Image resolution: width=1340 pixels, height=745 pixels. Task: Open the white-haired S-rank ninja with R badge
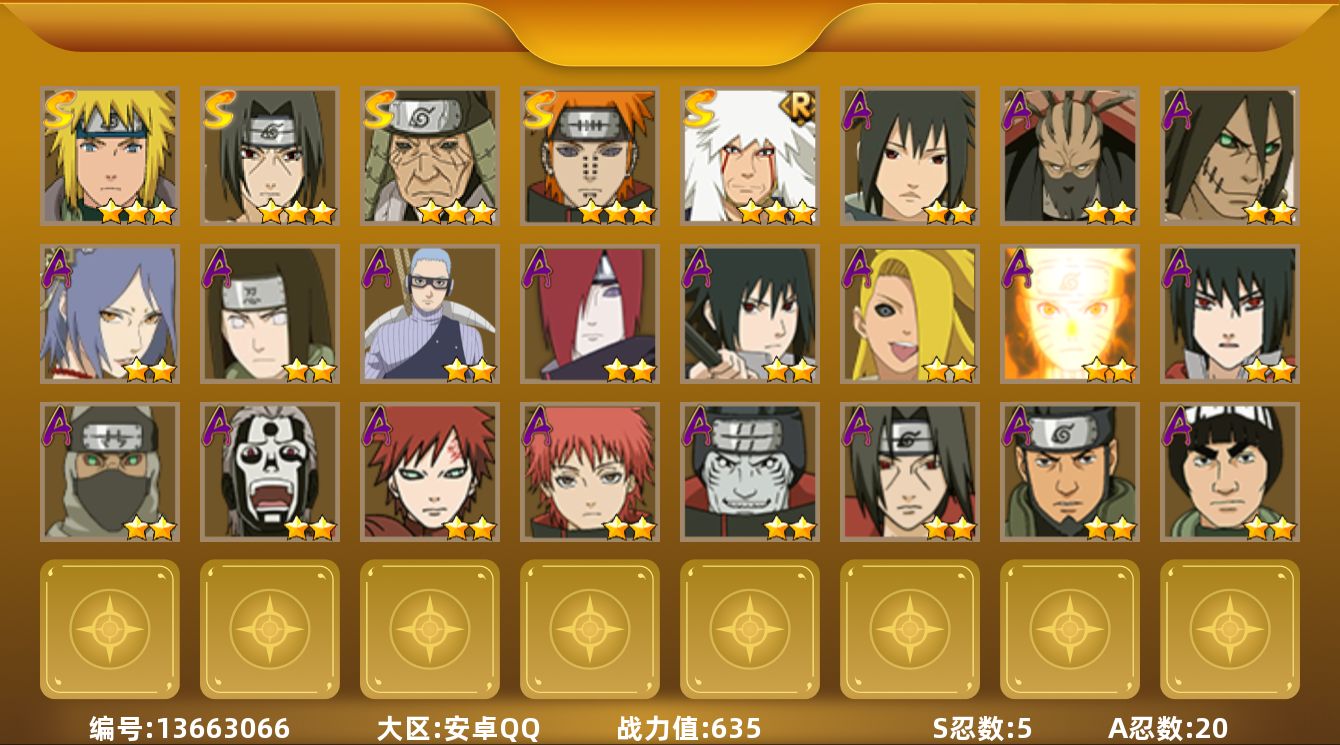click(x=750, y=155)
